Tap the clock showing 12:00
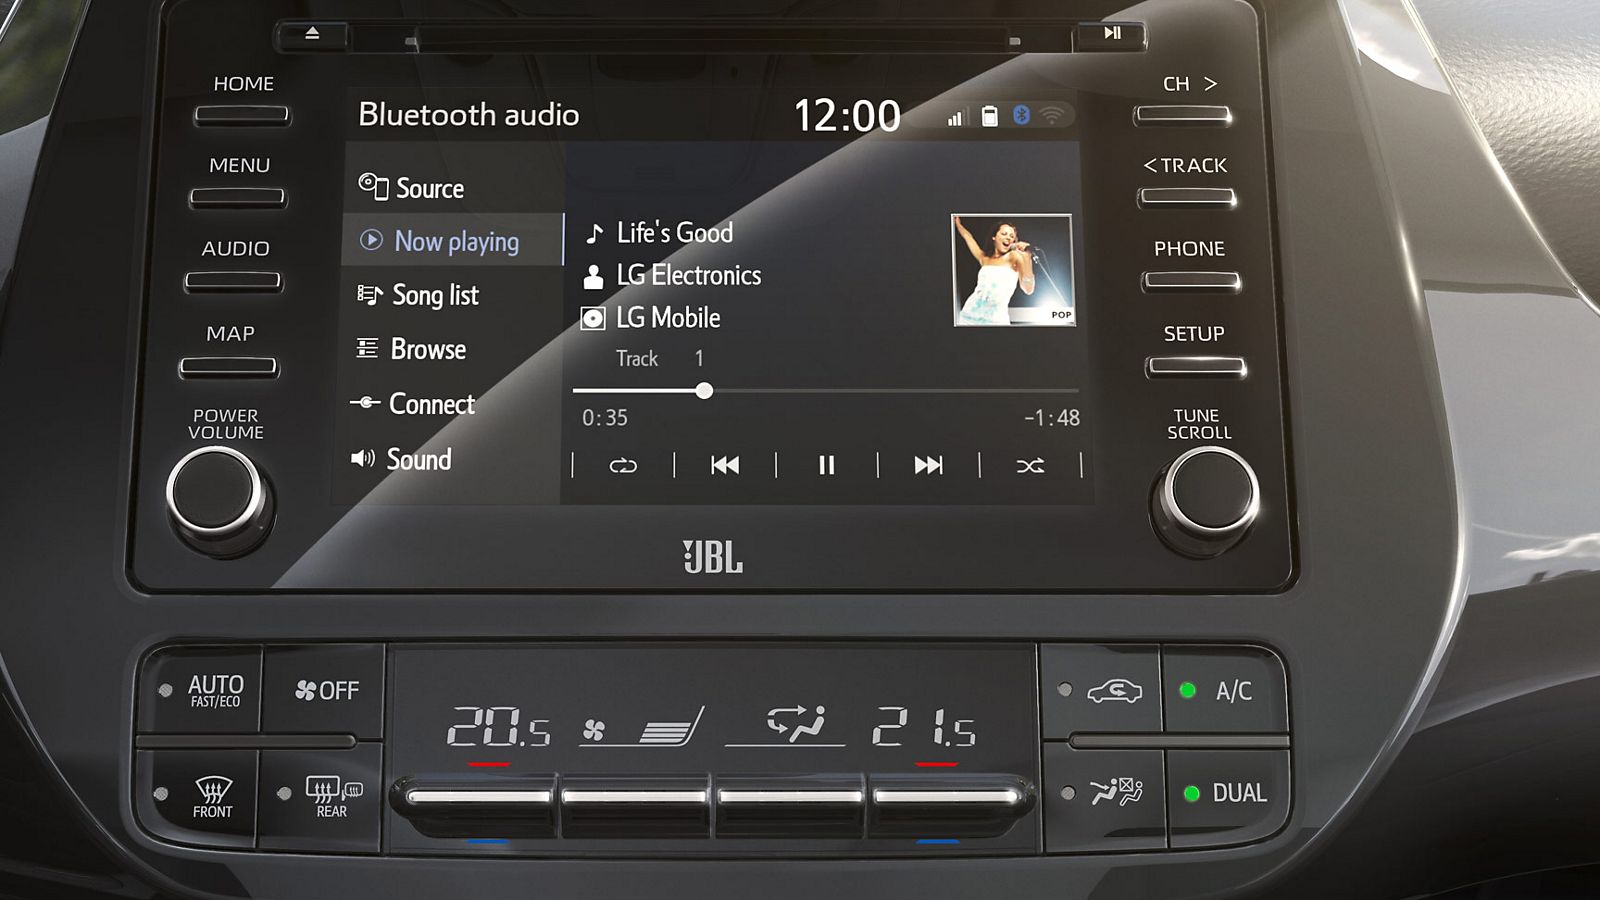Viewport: 1600px width, 900px height. tap(847, 116)
